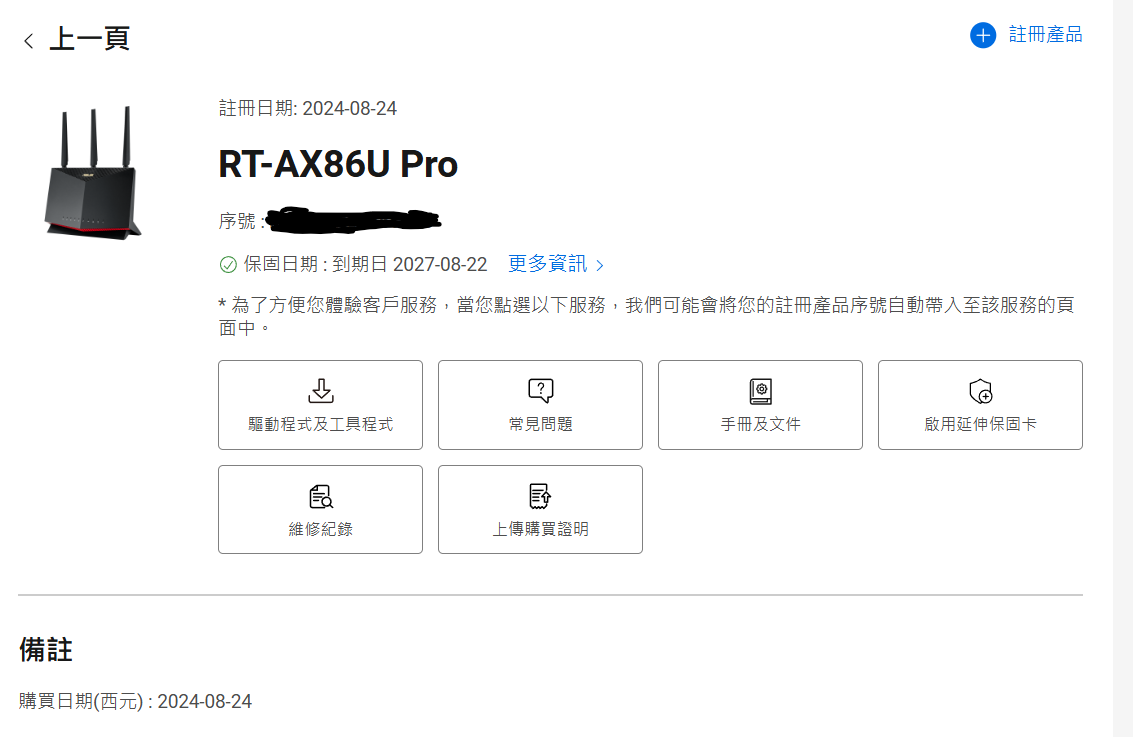Click the manual book icon
The image size is (1133, 737).
760,391
